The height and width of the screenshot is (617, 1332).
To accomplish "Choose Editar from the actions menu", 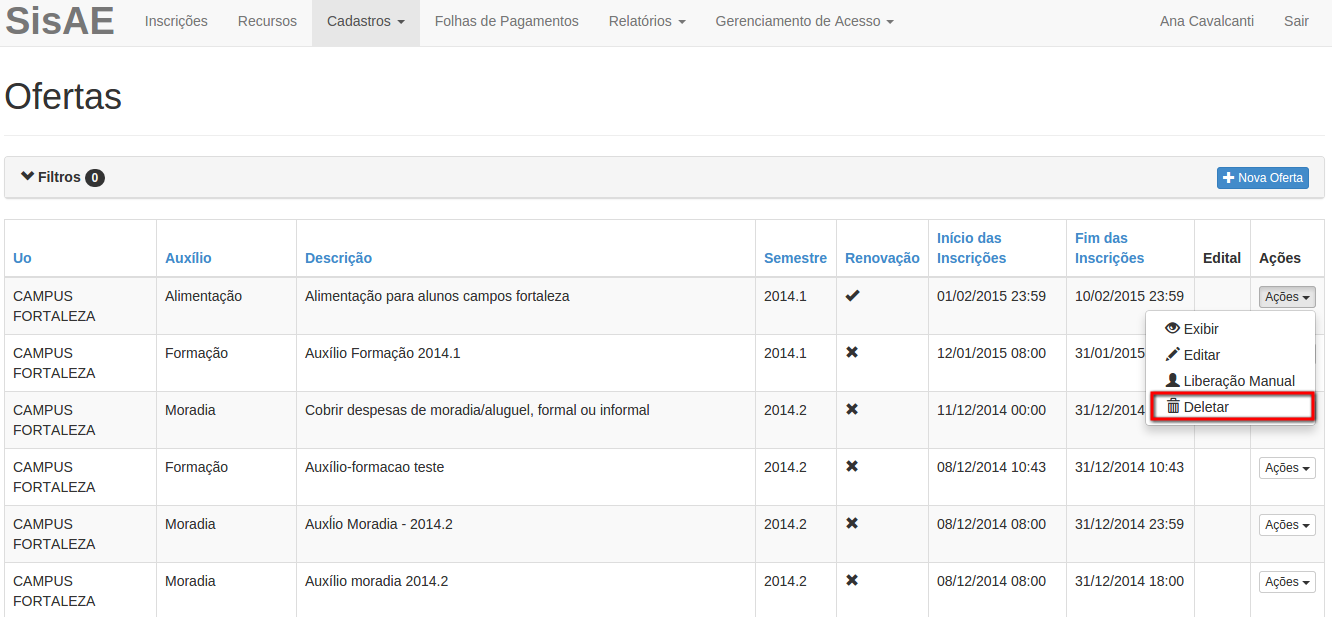I will pyautogui.click(x=1230, y=355).
